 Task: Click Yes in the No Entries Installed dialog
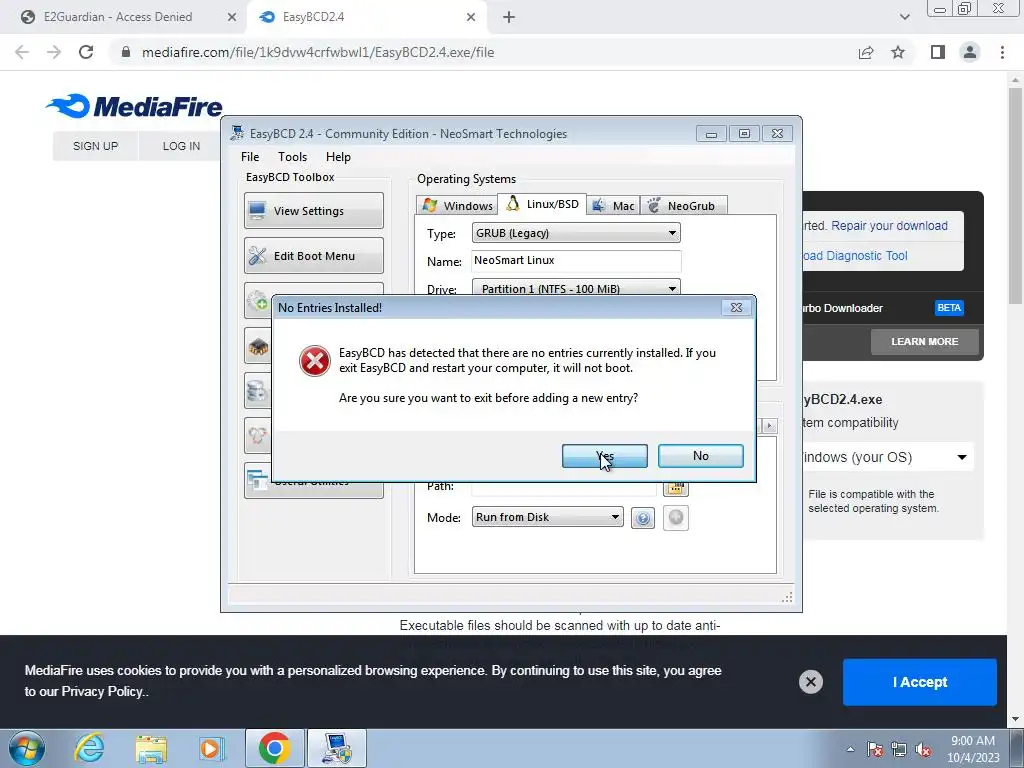click(605, 456)
